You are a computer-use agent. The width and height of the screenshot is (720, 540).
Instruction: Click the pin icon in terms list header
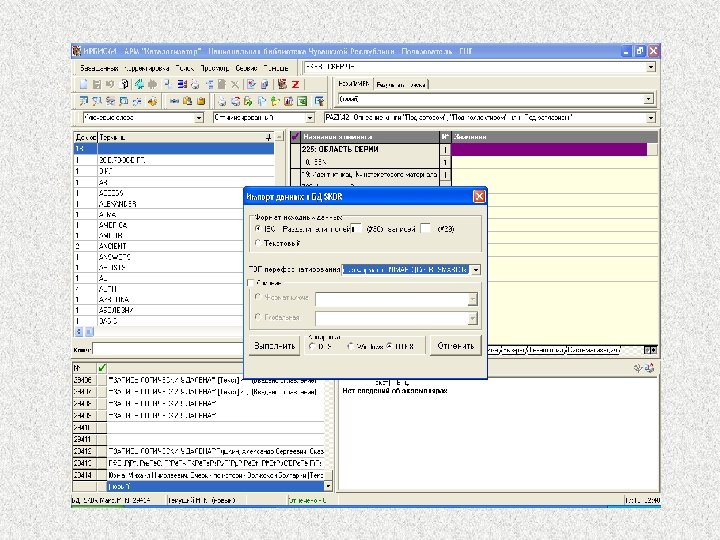pos(267,135)
